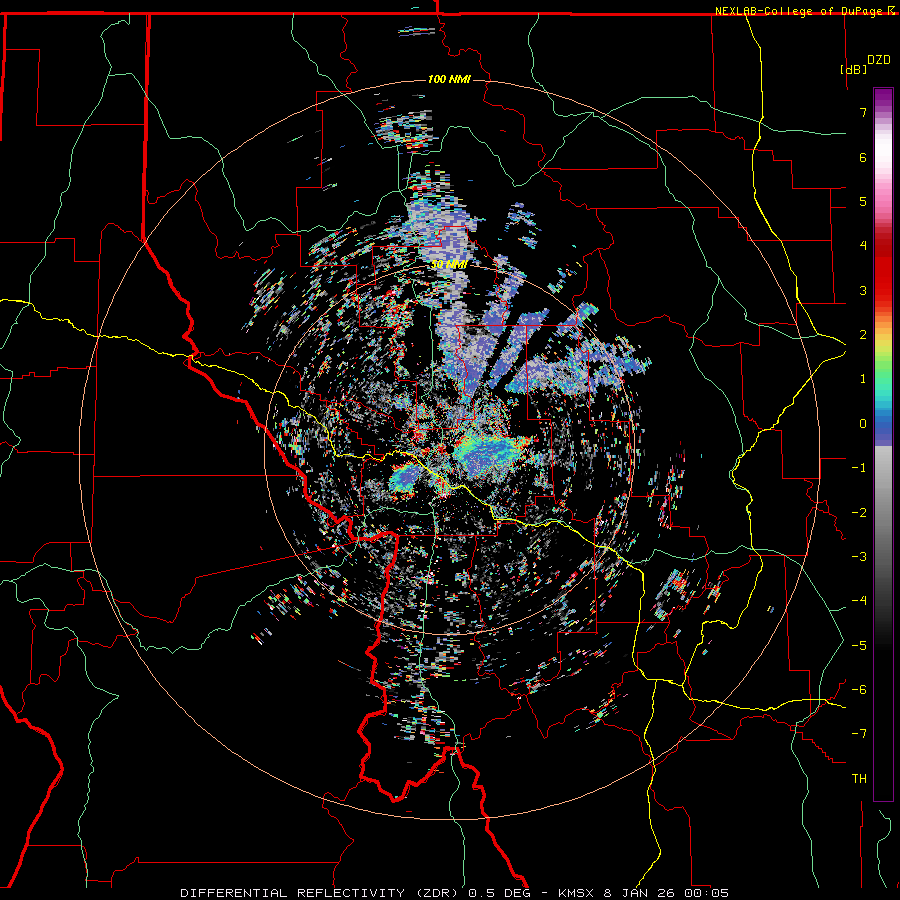Click the -6 tick on color scale

859,690
